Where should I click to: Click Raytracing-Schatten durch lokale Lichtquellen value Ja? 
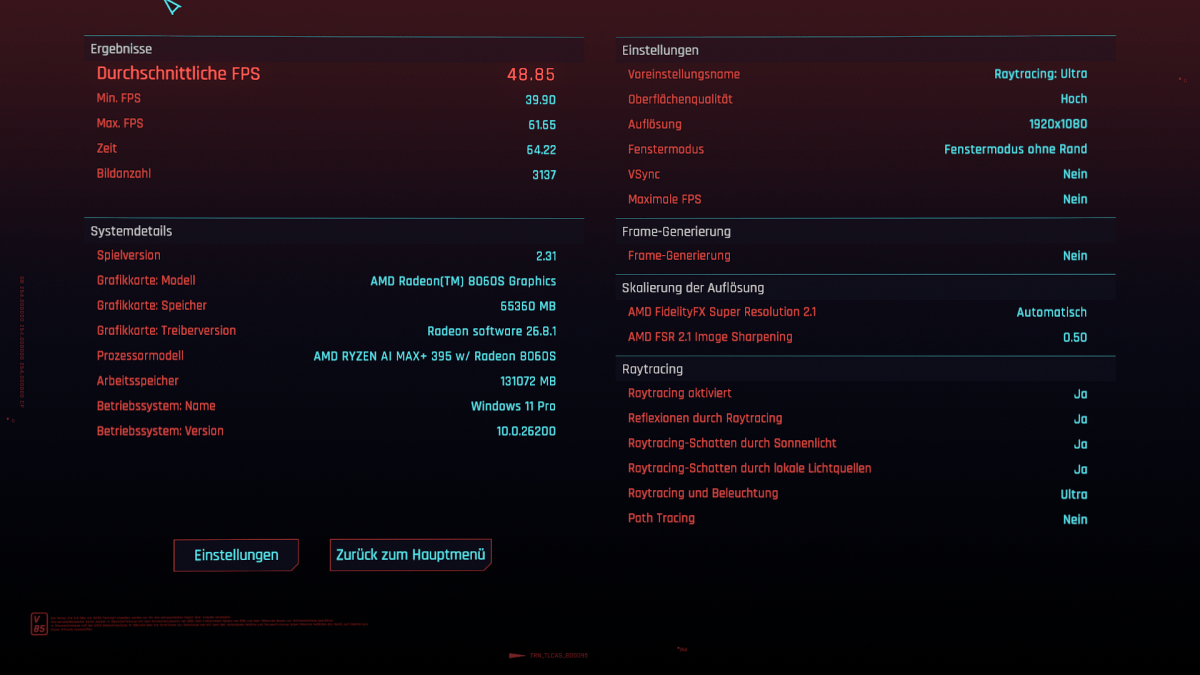[1080, 469]
